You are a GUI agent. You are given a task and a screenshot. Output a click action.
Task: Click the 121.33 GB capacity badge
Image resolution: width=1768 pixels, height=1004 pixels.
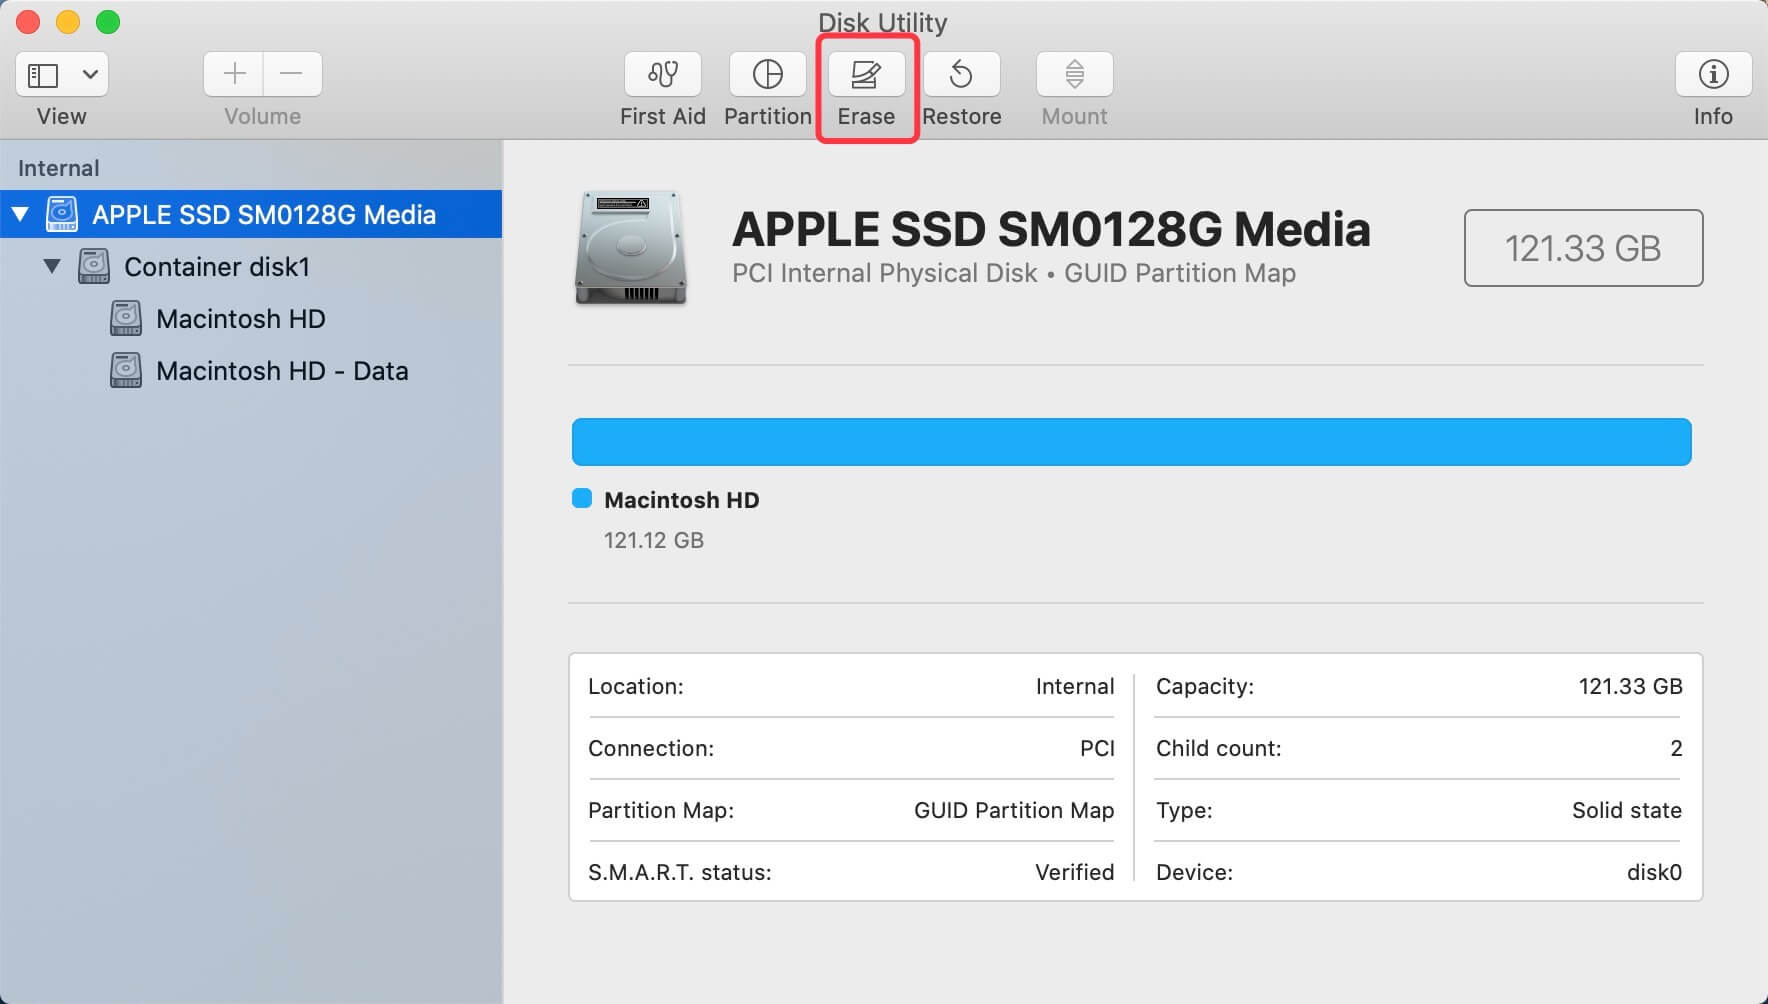[x=1583, y=248]
